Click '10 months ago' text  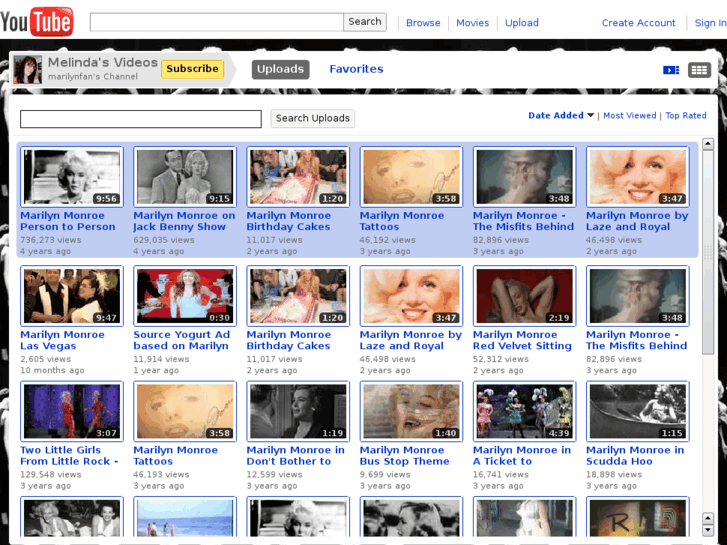tap(52, 371)
